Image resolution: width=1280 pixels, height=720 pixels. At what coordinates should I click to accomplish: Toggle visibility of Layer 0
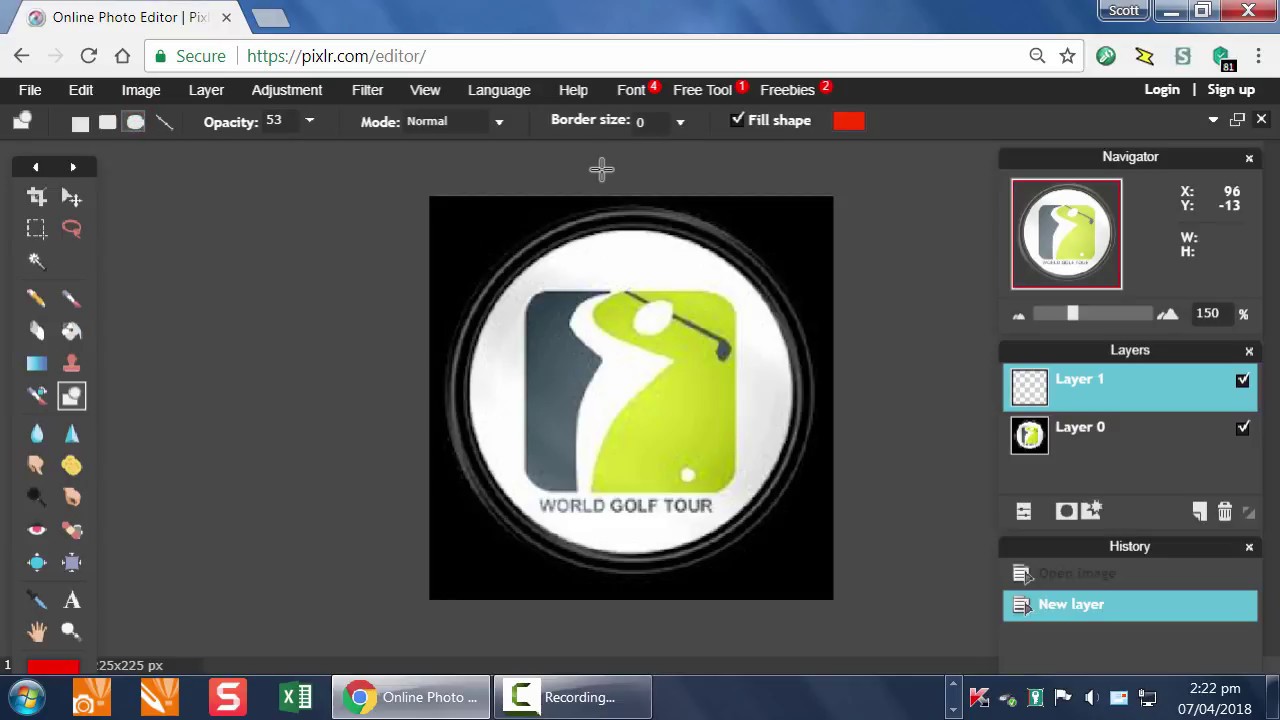click(1242, 428)
